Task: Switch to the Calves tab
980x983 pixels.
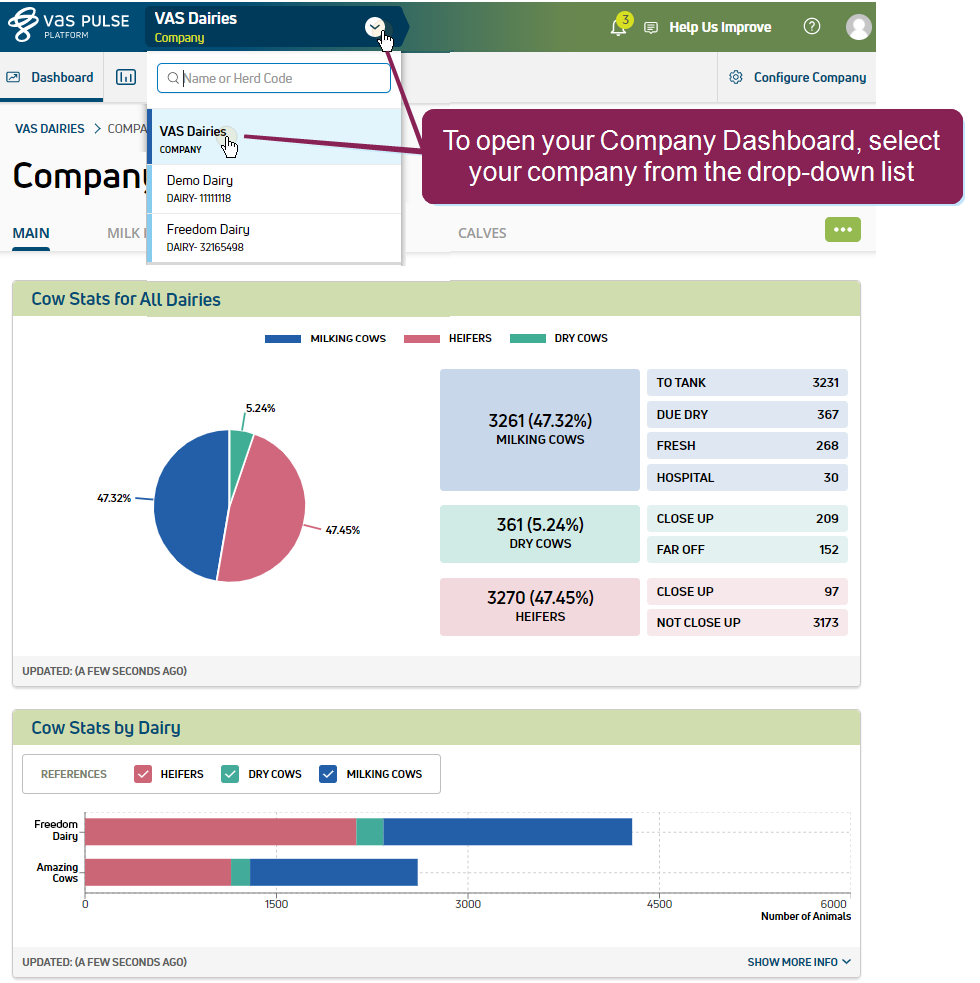Action: click(482, 233)
